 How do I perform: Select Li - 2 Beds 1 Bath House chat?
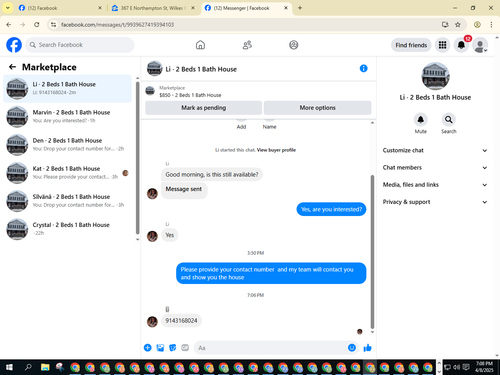coord(68,88)
